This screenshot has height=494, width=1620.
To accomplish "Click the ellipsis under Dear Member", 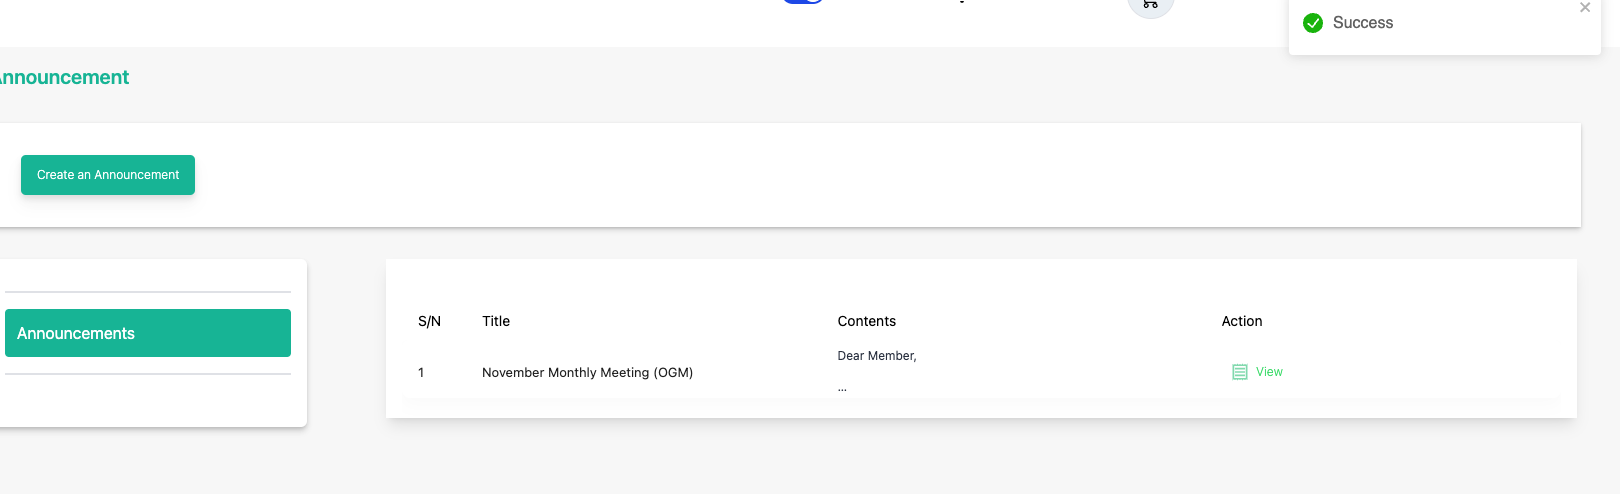I will [842, 388].
